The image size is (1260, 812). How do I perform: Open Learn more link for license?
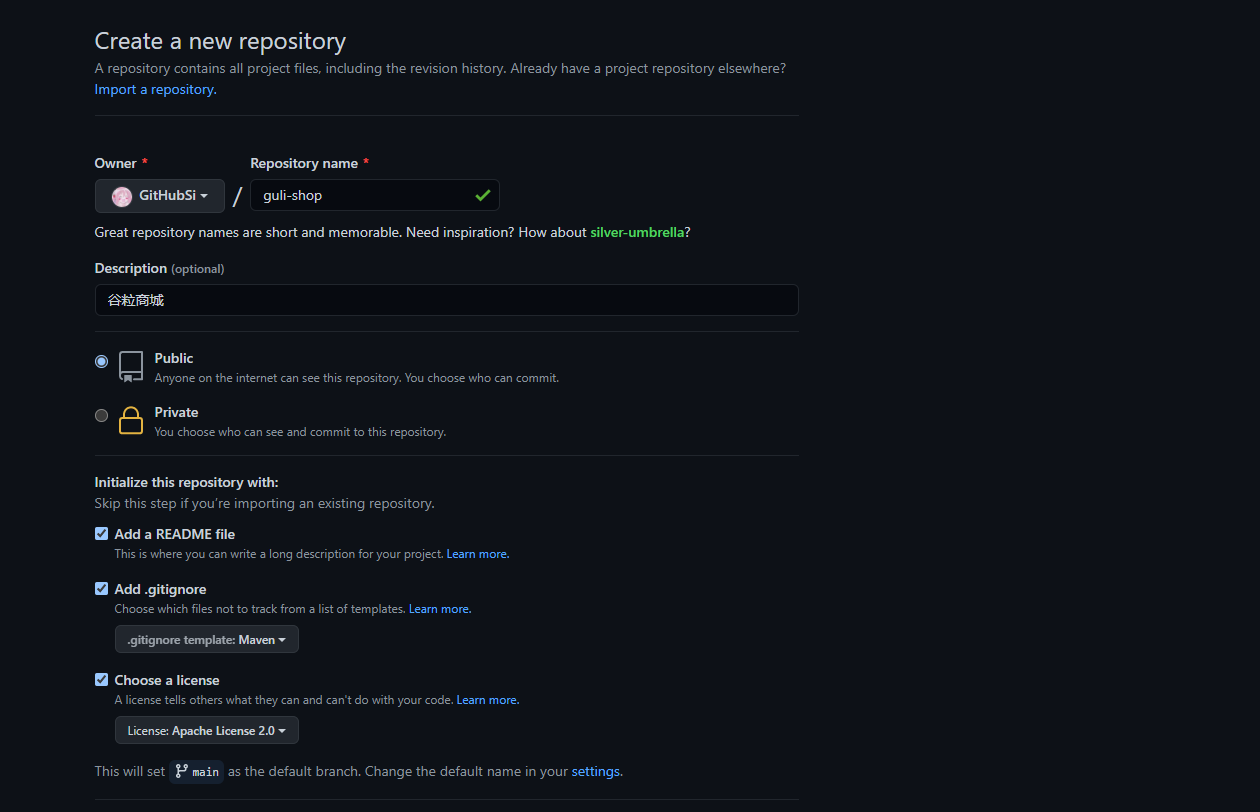(488, 700)
